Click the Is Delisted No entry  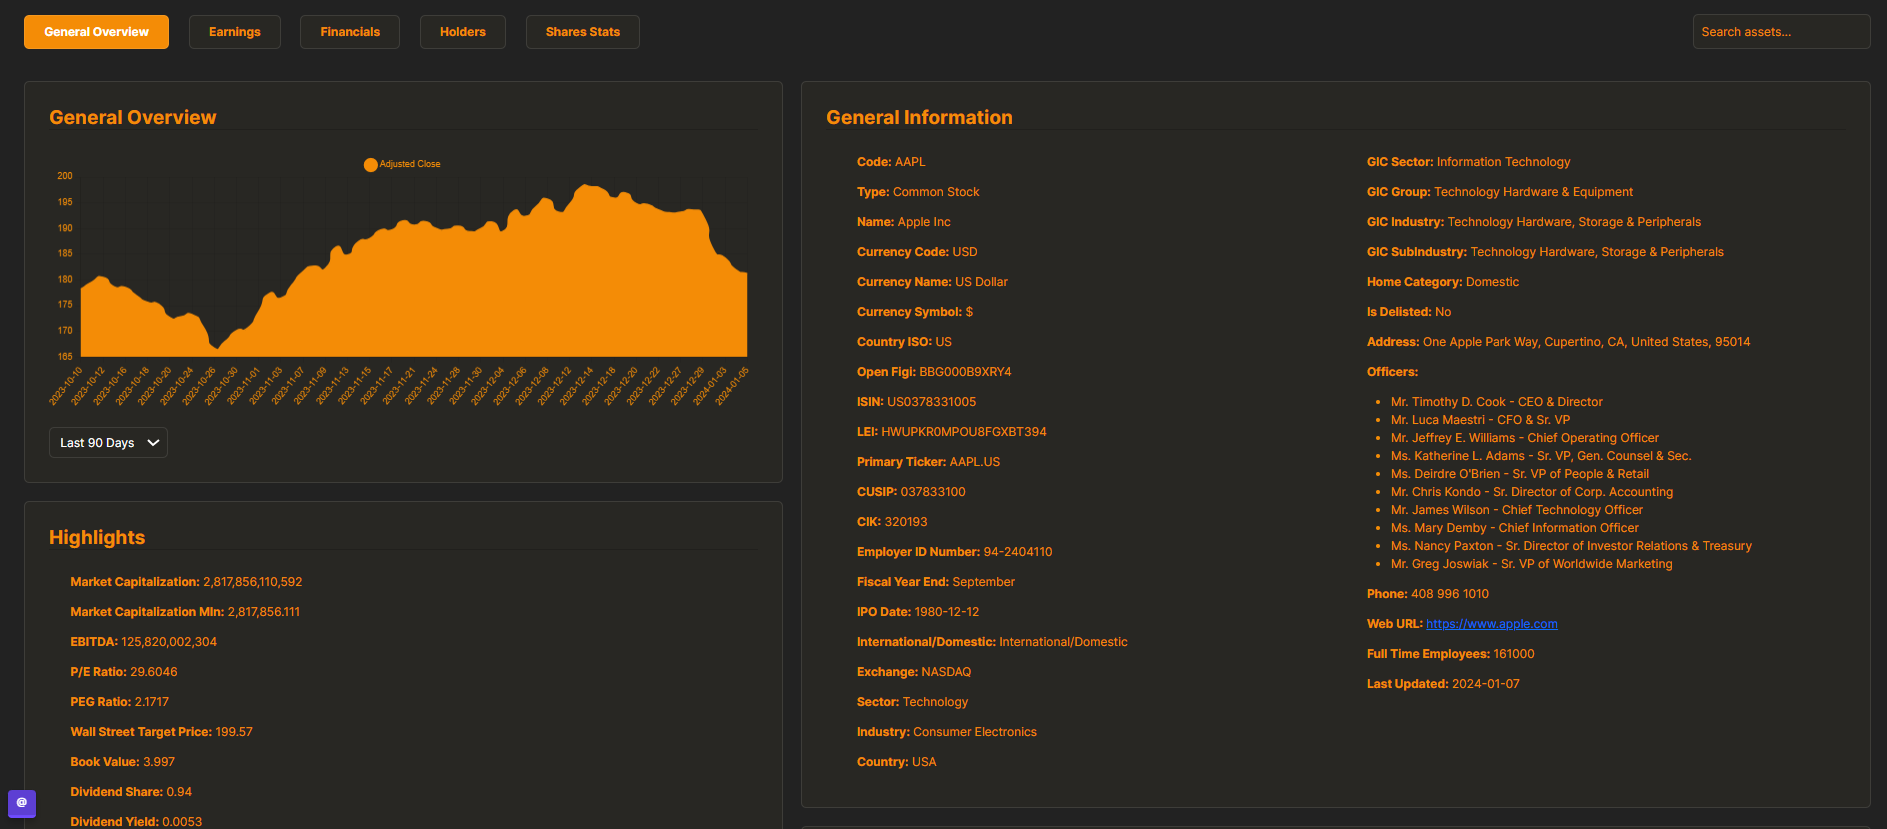click(x=1409, y=312)
